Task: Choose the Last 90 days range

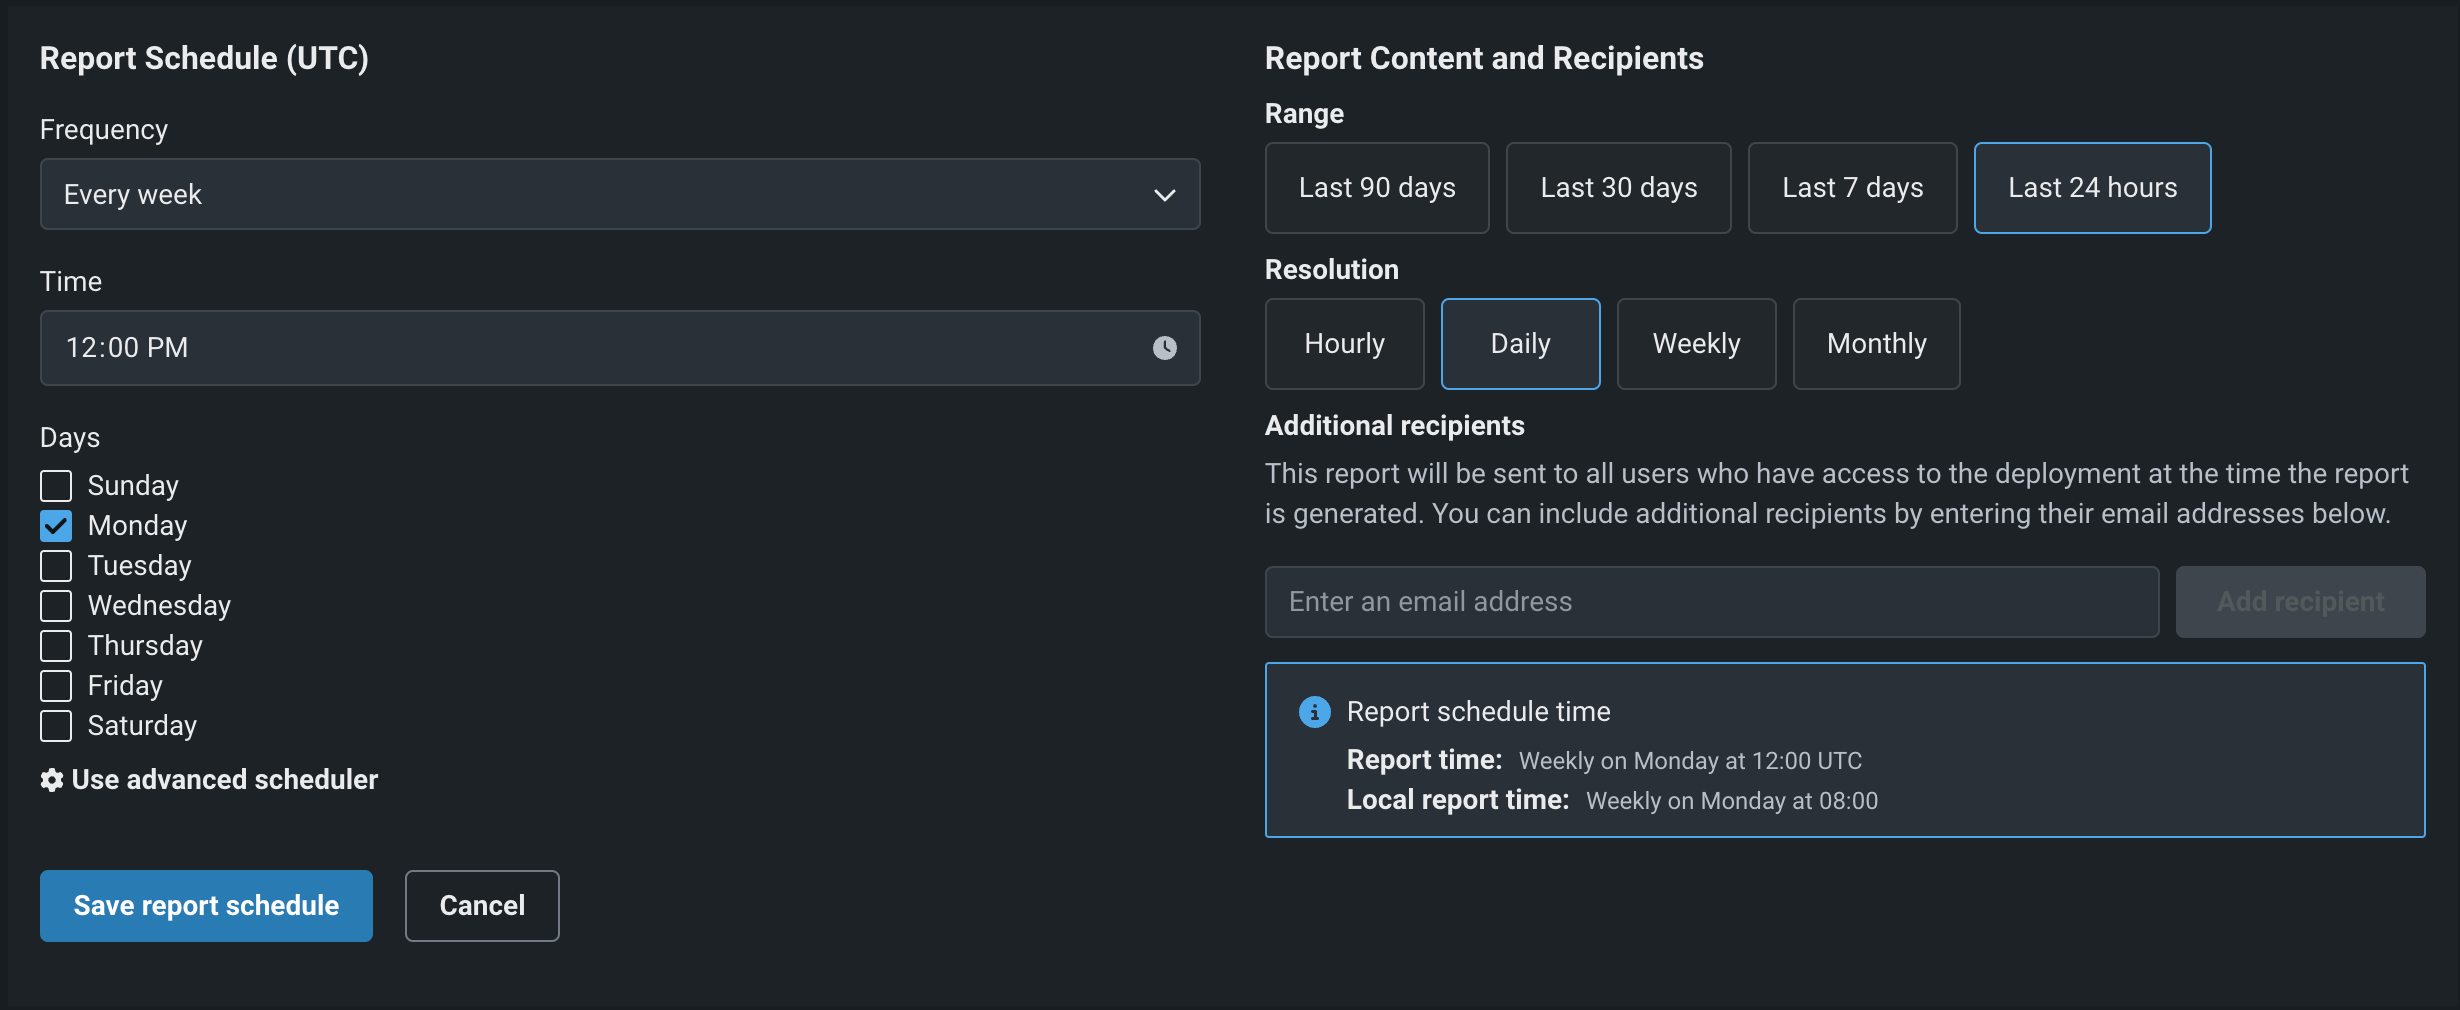Action: (x=1376, y=188)
